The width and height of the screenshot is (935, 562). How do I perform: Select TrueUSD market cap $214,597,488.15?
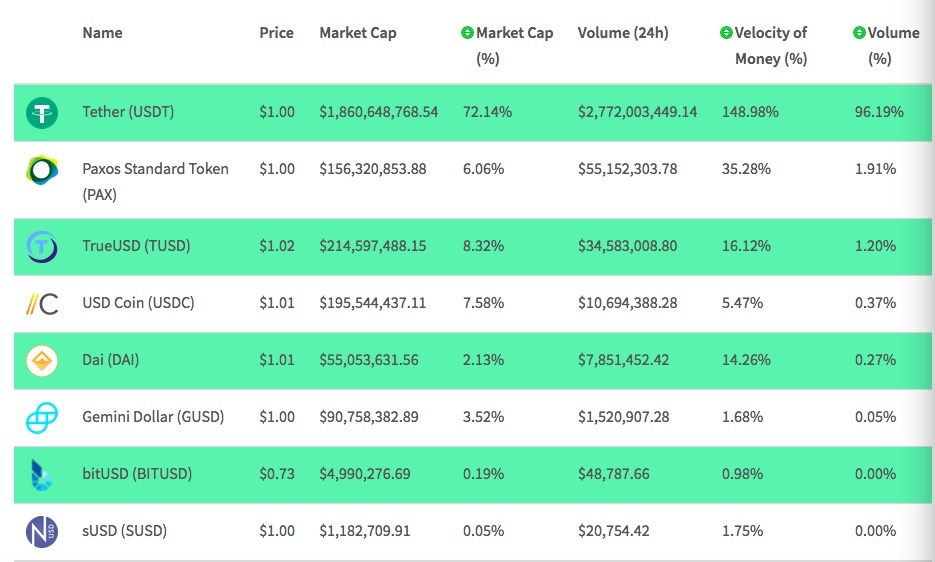tap(373, 246)
